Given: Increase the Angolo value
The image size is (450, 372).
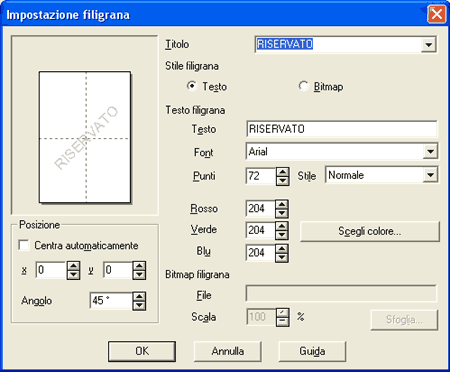Looking at the screenshot, I should pos(139,297).
